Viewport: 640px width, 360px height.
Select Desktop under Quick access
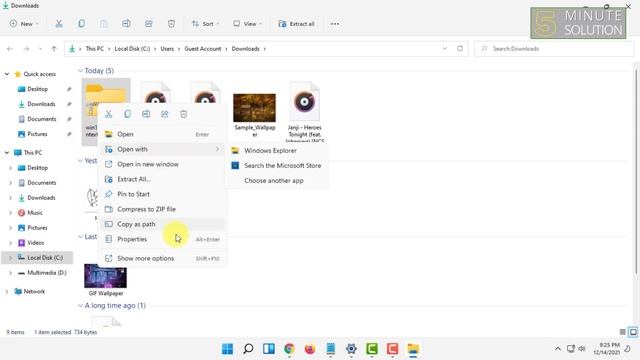coord(38,89)
